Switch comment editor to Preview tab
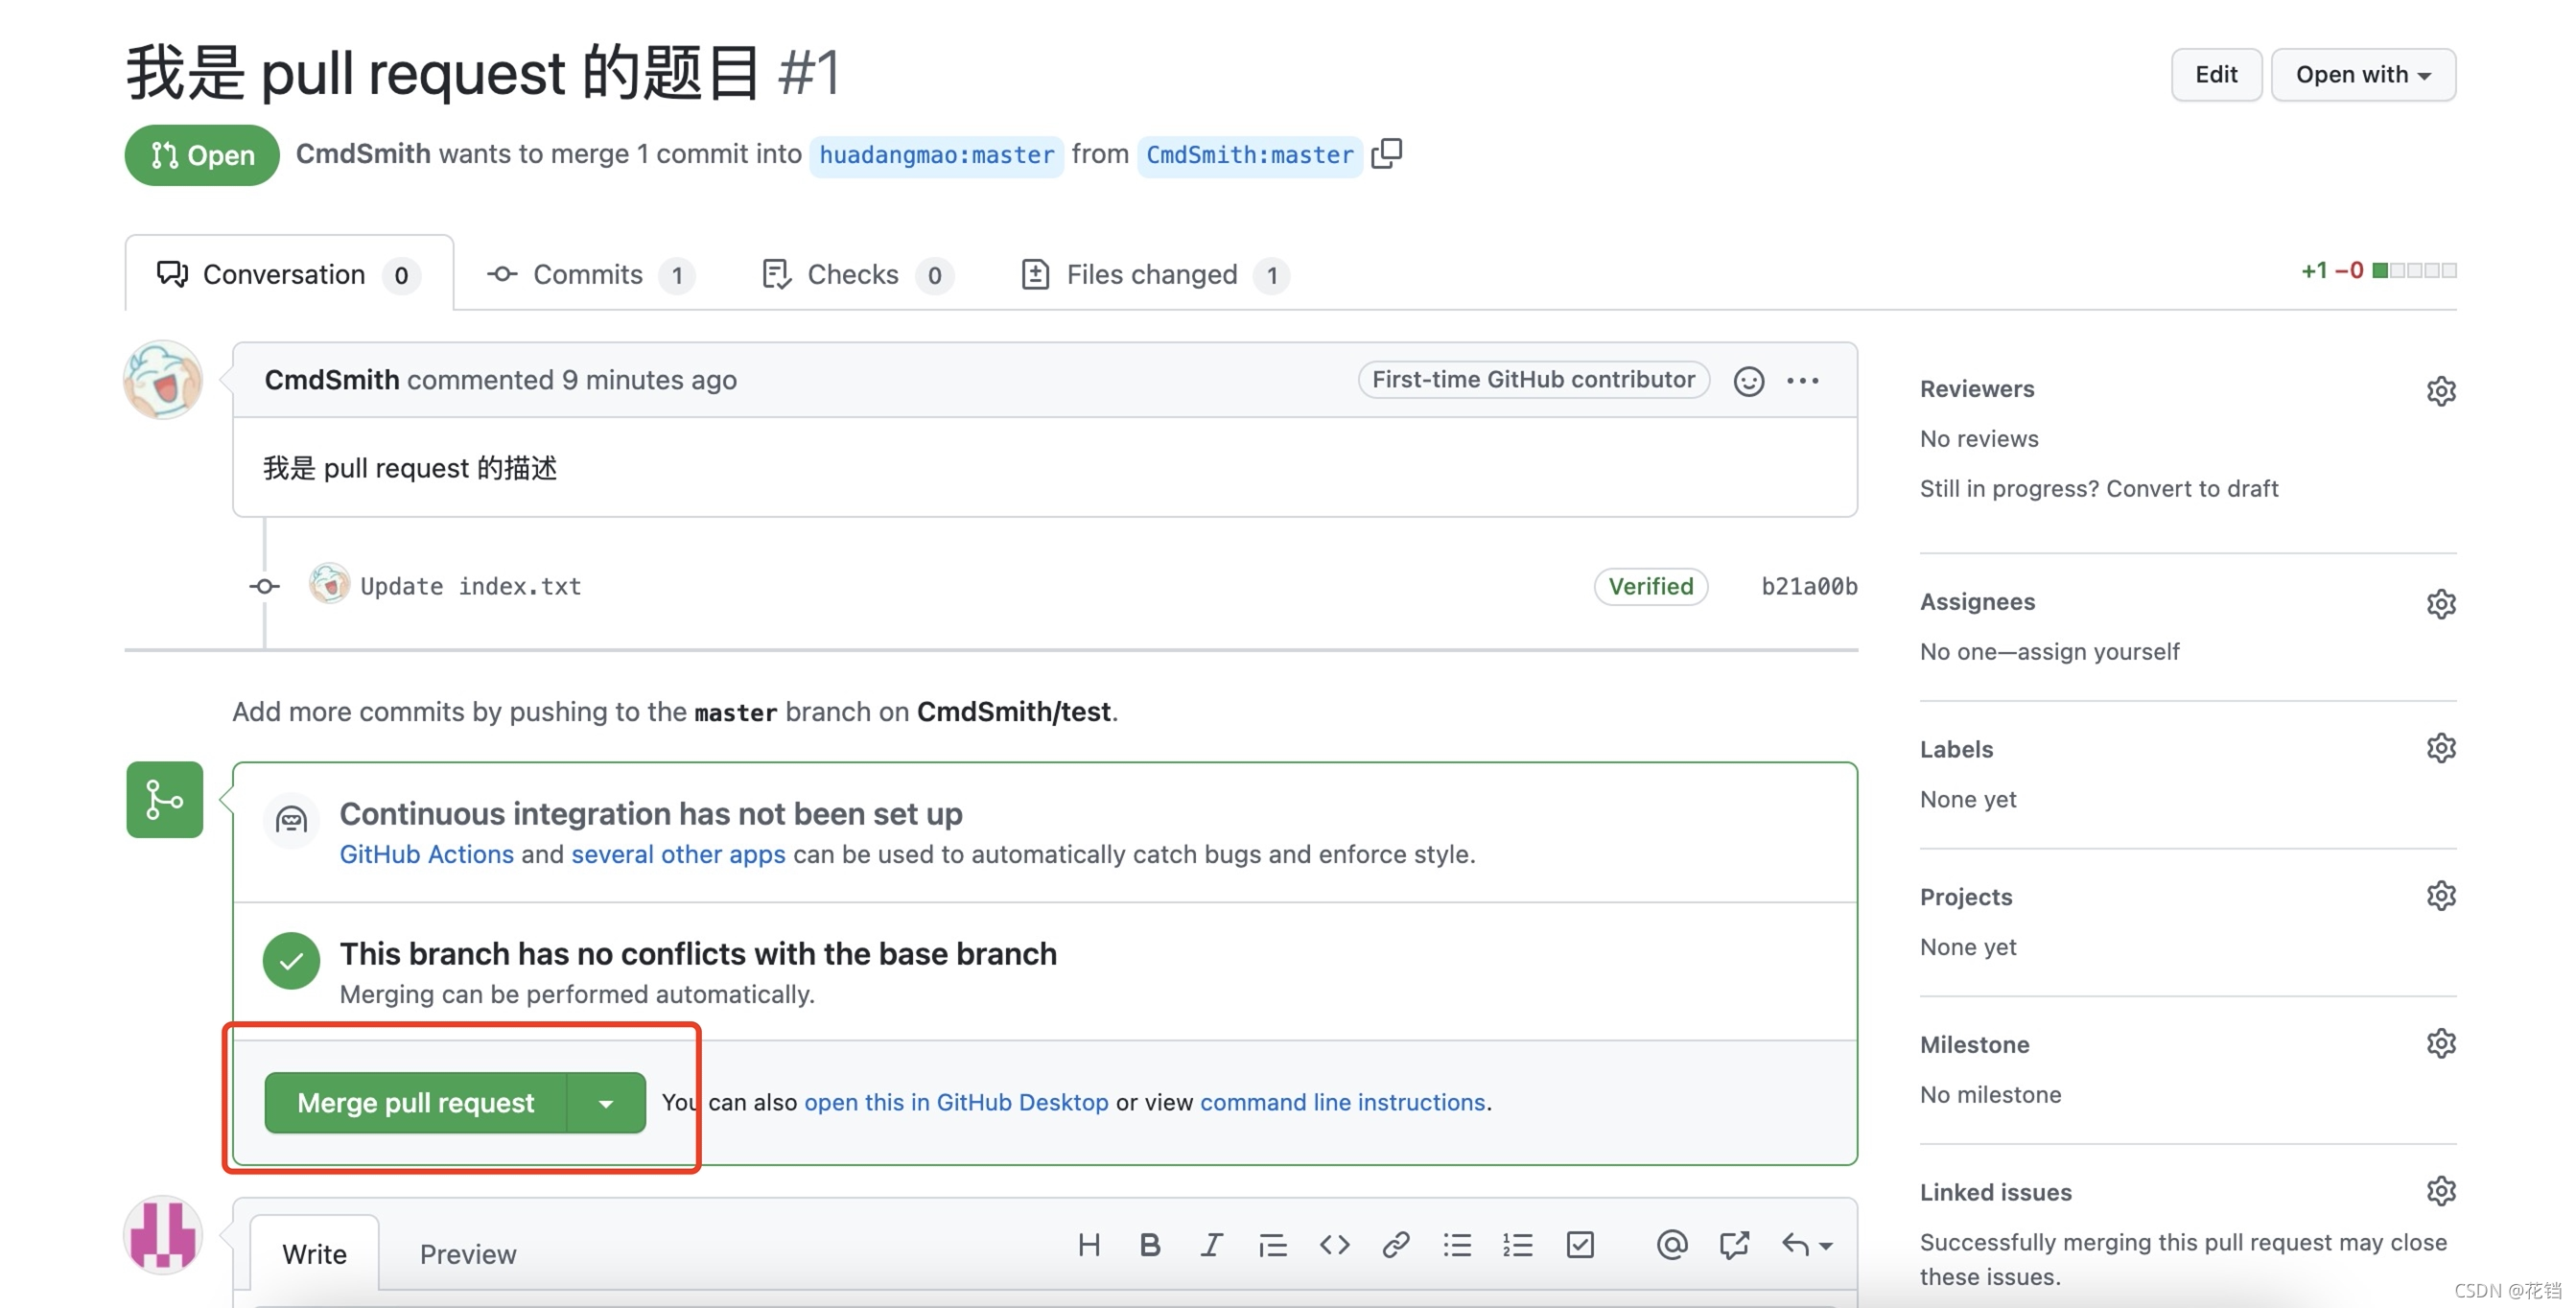 [x=467, y=1254]
